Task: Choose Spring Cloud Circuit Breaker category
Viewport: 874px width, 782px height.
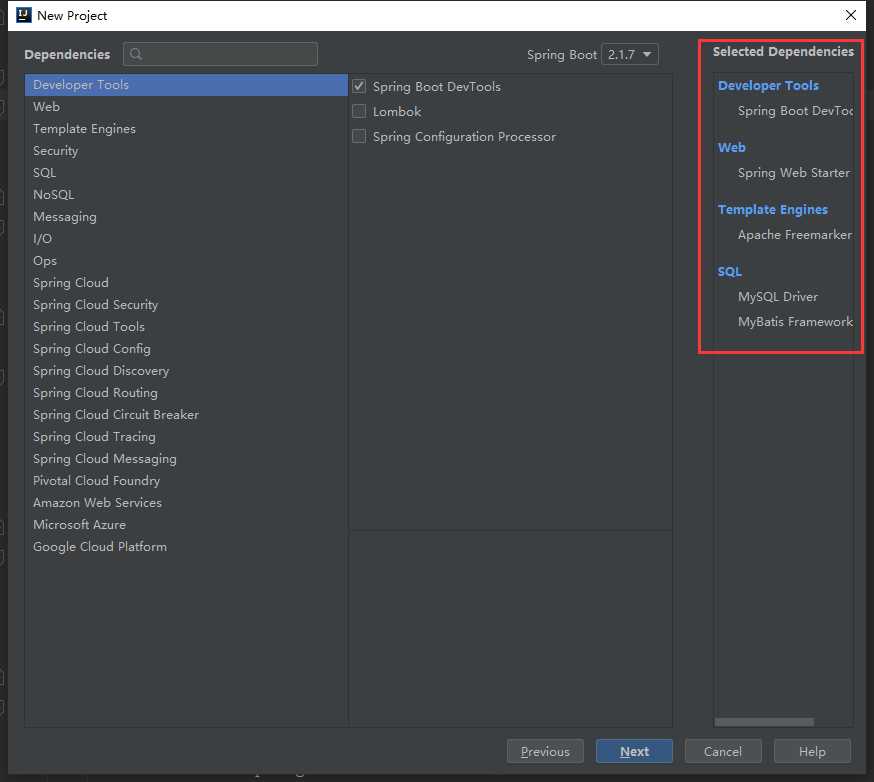Action: [186, 415]
